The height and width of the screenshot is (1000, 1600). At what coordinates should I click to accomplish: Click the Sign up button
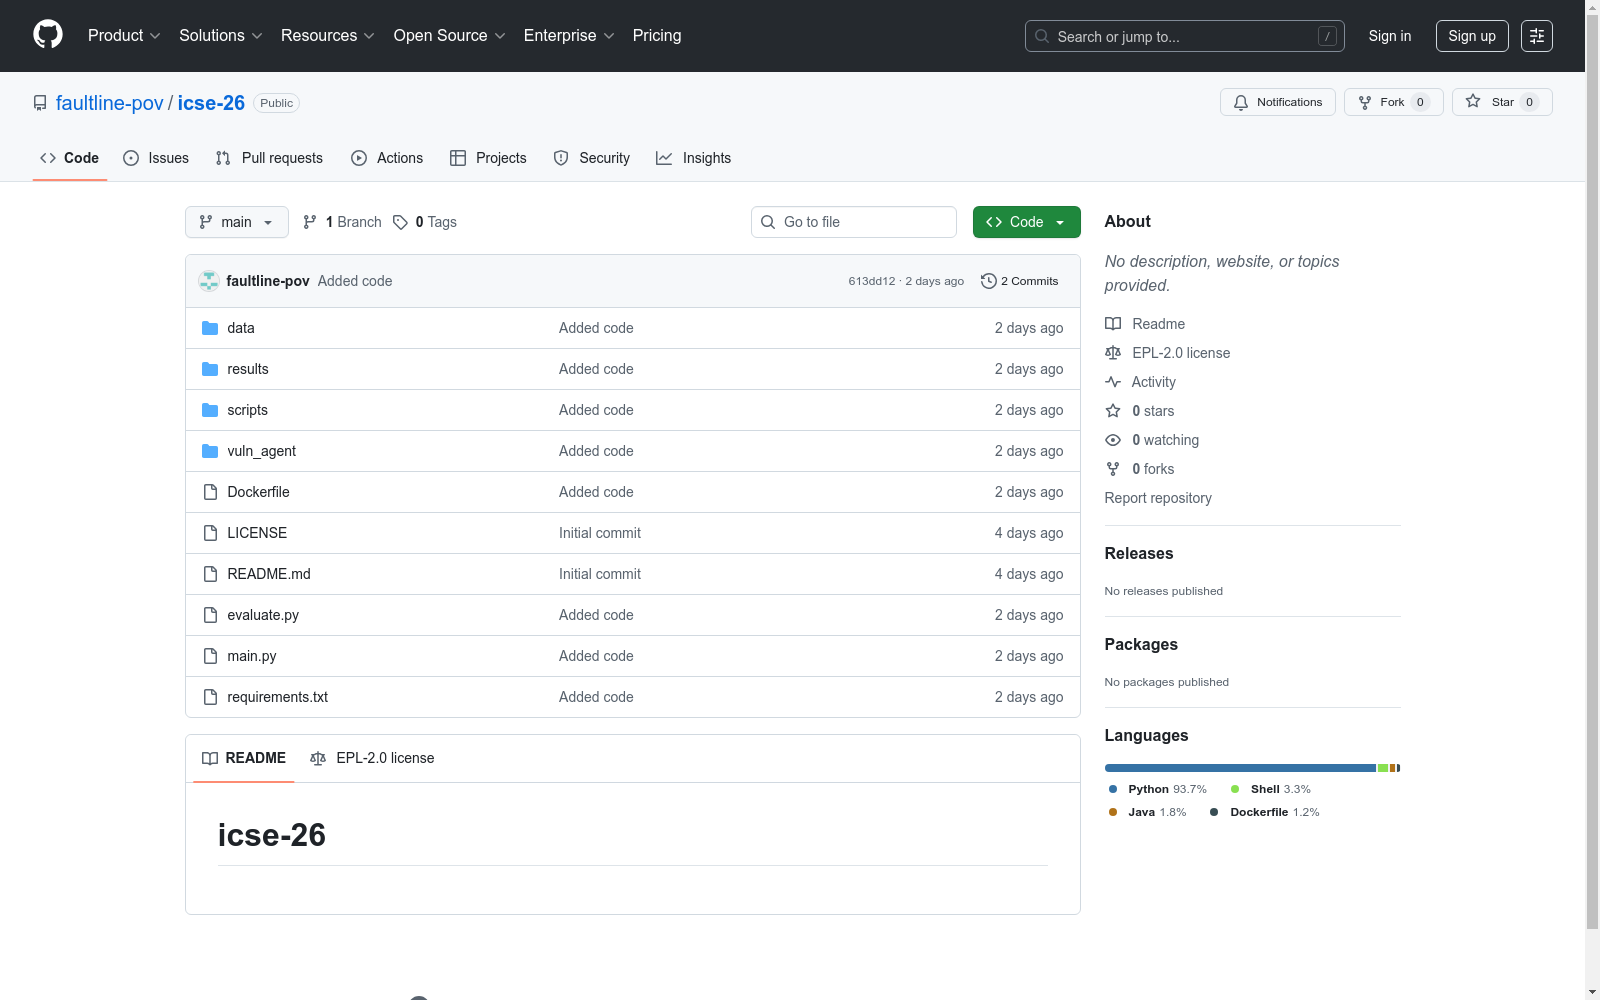(x=1472, y=36)
